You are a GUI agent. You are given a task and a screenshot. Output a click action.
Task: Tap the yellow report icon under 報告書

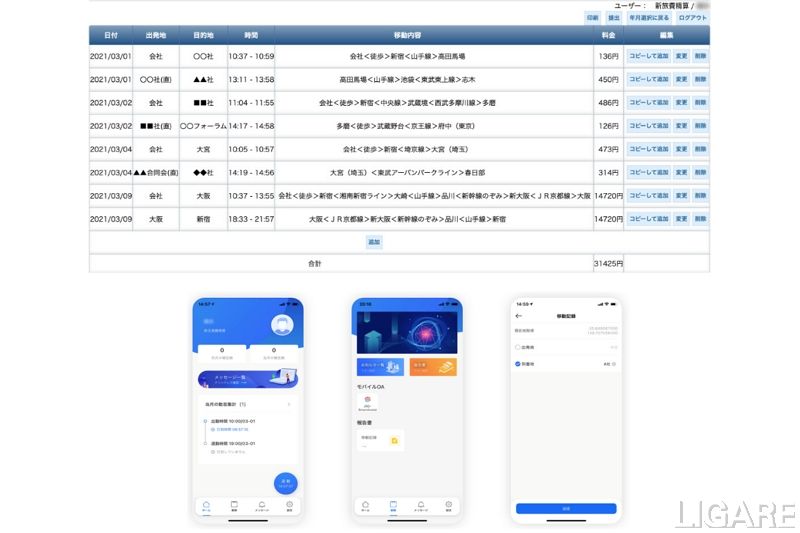pos(395,440)
